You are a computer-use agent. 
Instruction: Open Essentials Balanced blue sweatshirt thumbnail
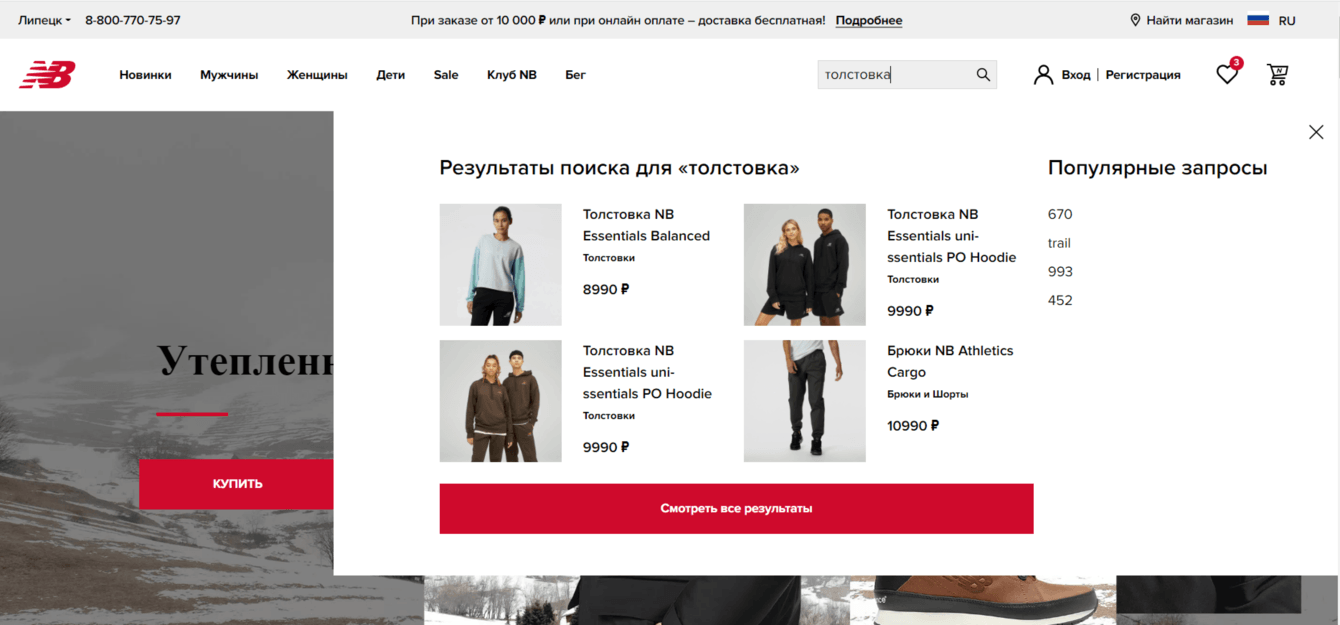[501, 265]
